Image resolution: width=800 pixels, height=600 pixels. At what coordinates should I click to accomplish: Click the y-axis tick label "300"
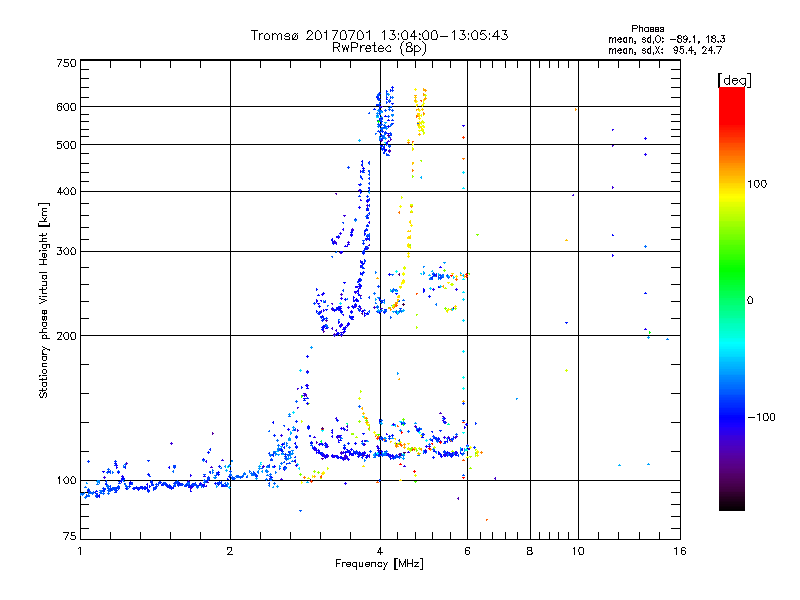[66, 252]
